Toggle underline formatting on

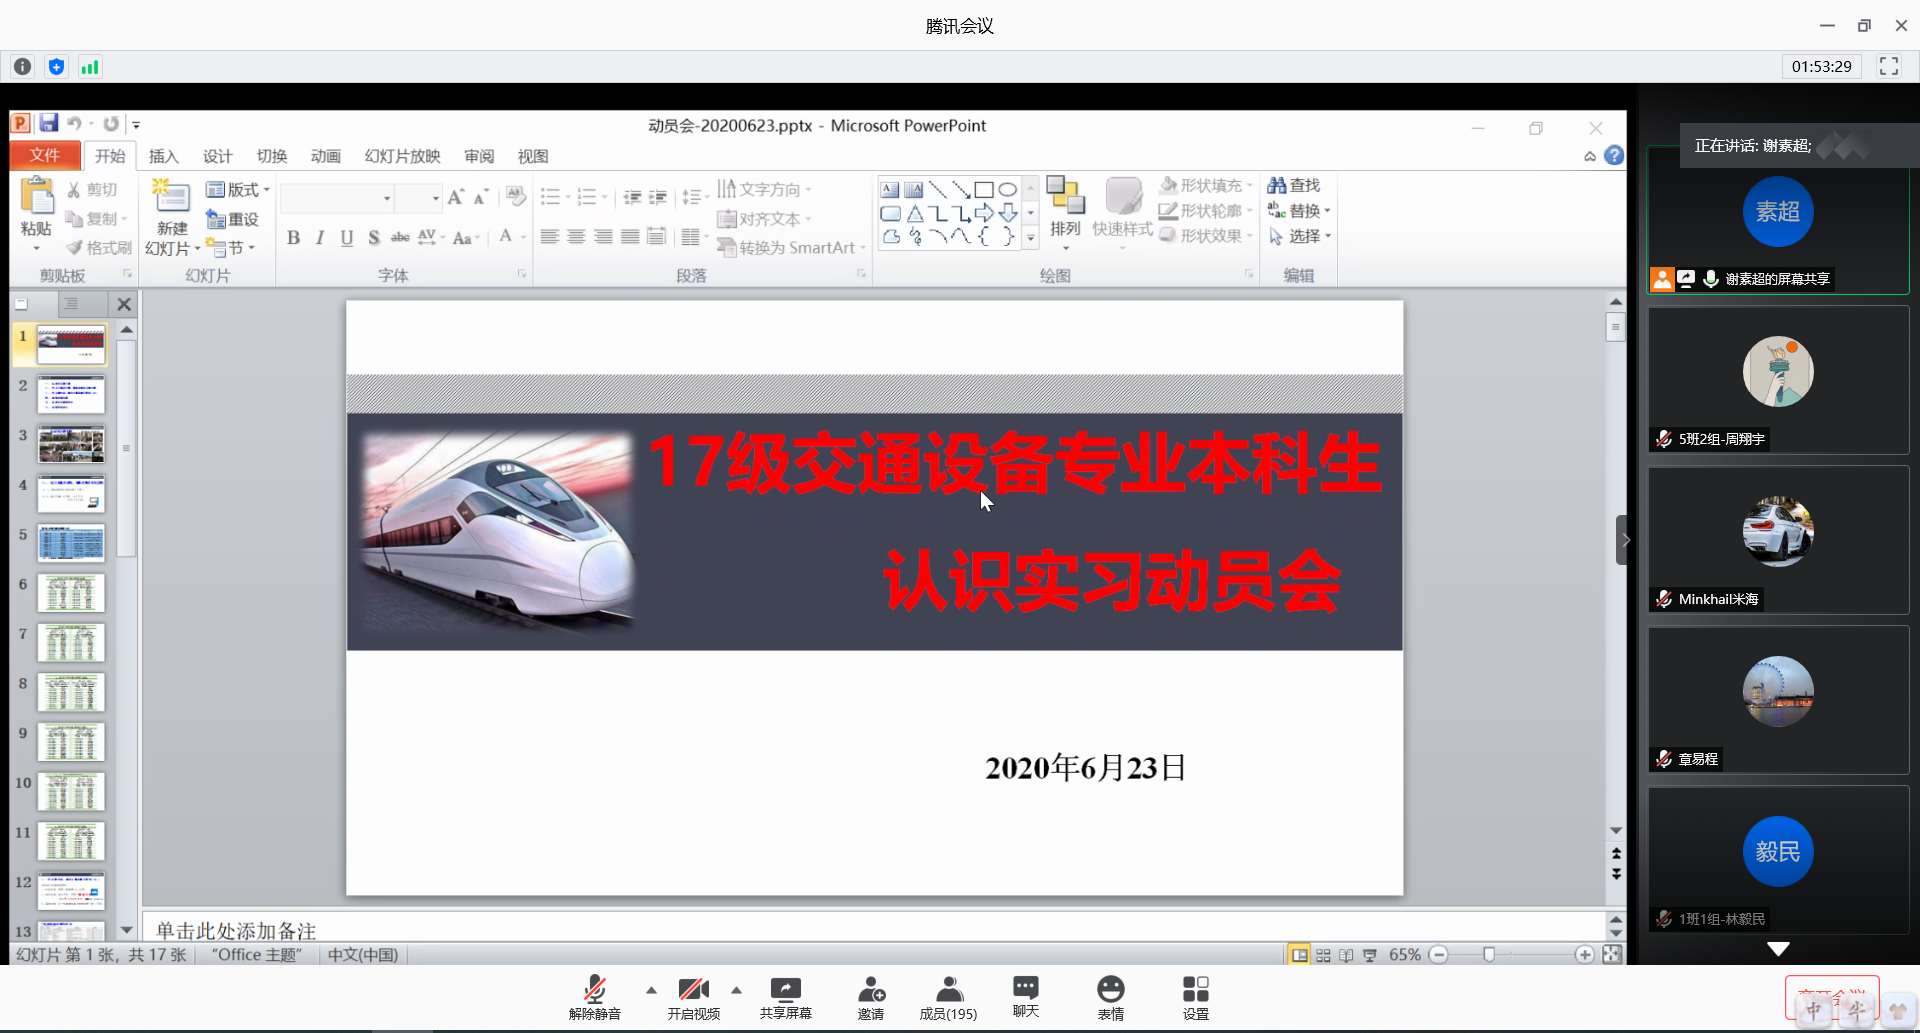(x=347, y=238)
